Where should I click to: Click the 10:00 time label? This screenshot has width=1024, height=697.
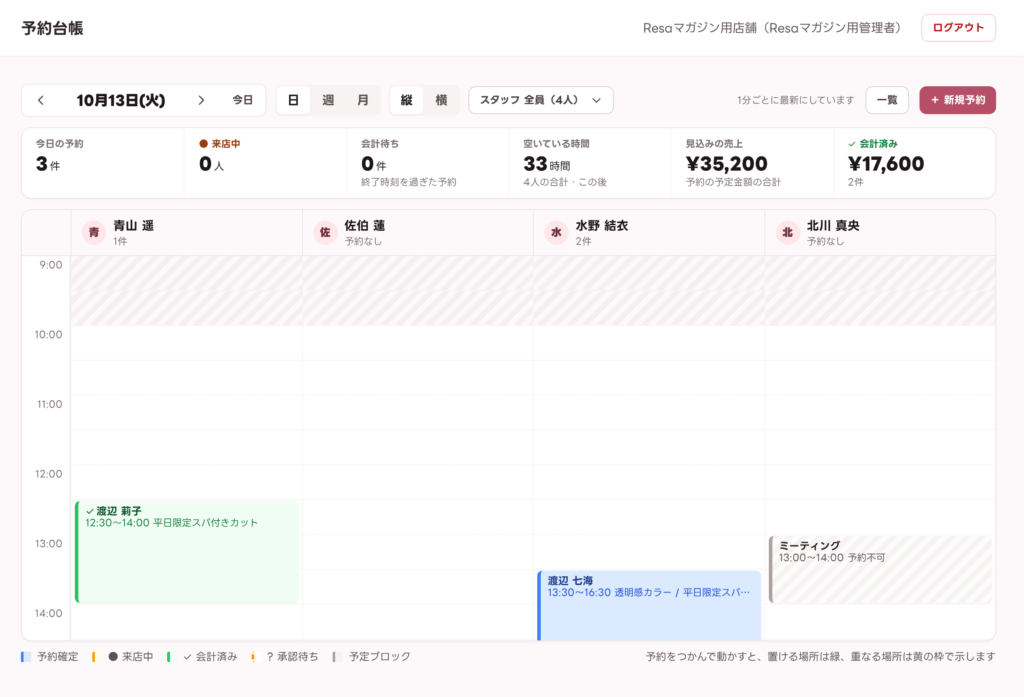point(48,334)
